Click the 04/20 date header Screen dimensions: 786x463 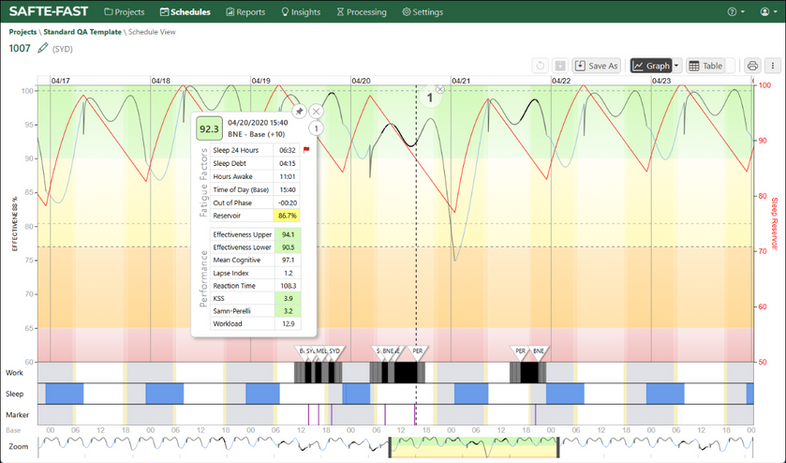pos(361,80)
